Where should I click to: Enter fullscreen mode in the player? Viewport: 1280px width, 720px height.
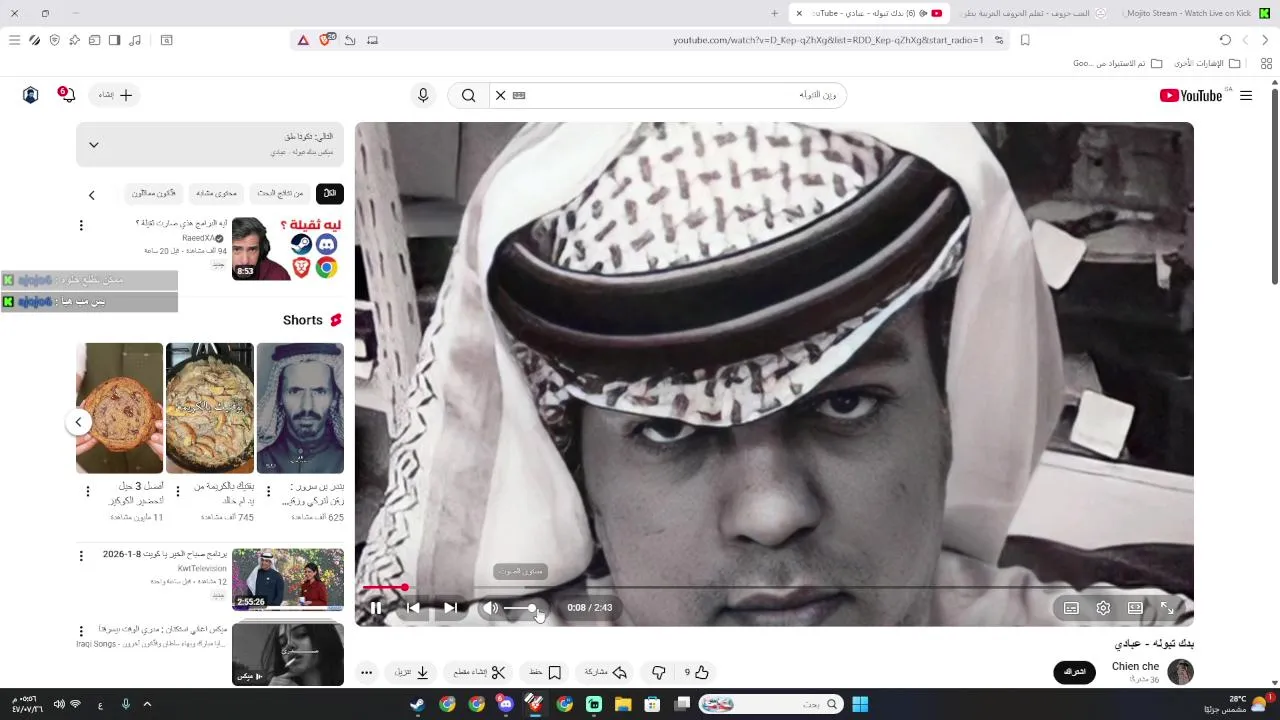tap(1167, 608)
